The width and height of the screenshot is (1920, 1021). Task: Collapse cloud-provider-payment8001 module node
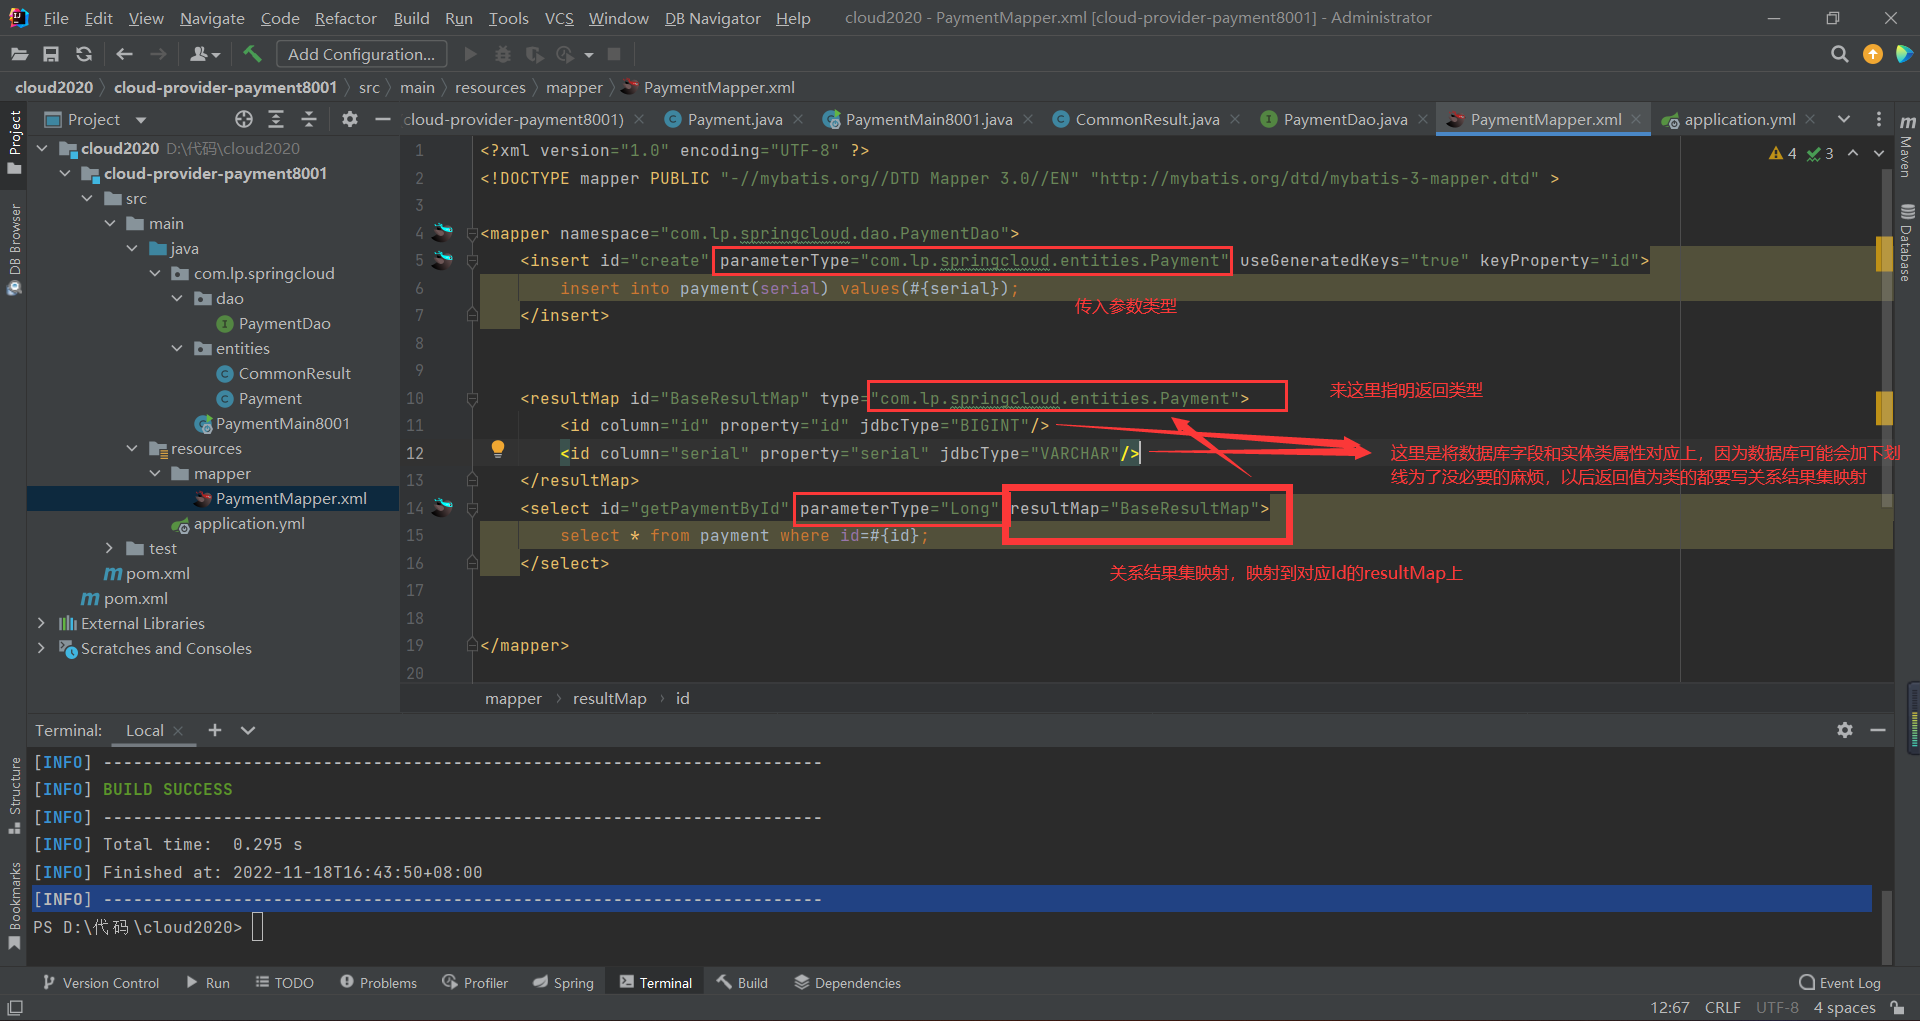point(65,173)
